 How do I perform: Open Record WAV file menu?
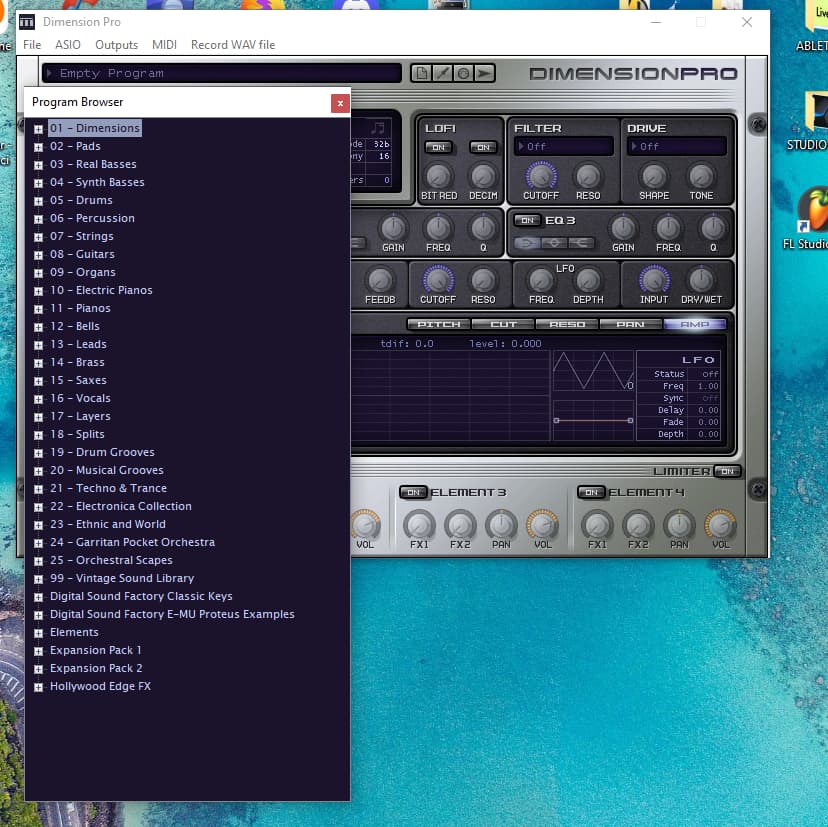click(x=233, y=45)
